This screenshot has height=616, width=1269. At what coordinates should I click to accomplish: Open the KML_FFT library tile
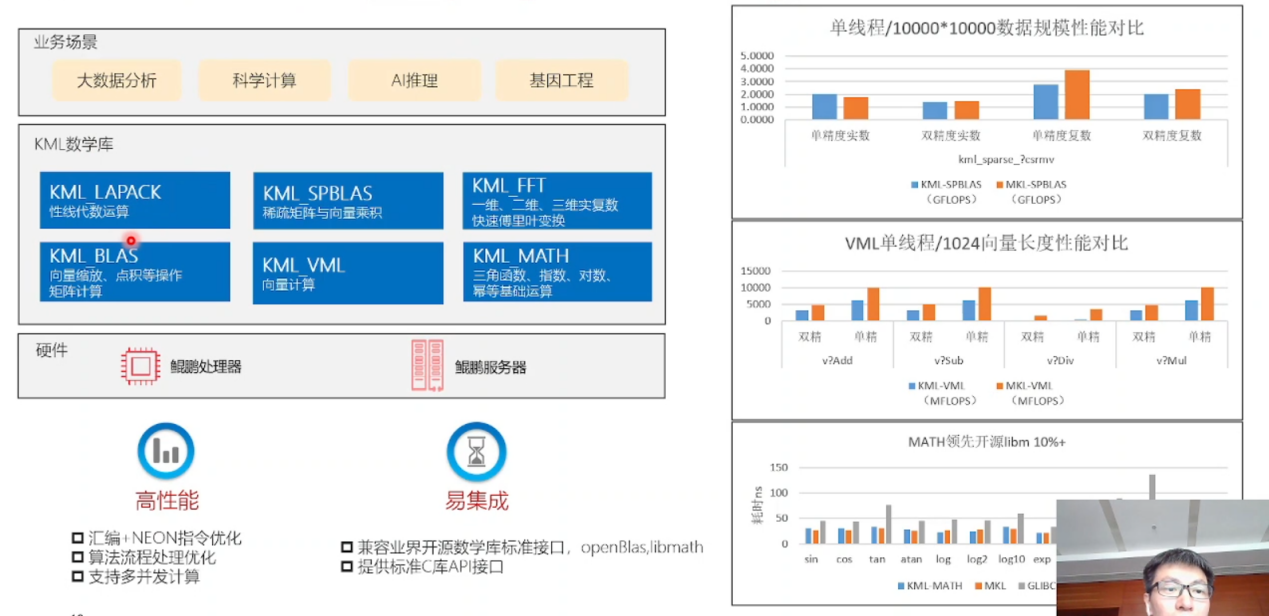tap(557, 201)
